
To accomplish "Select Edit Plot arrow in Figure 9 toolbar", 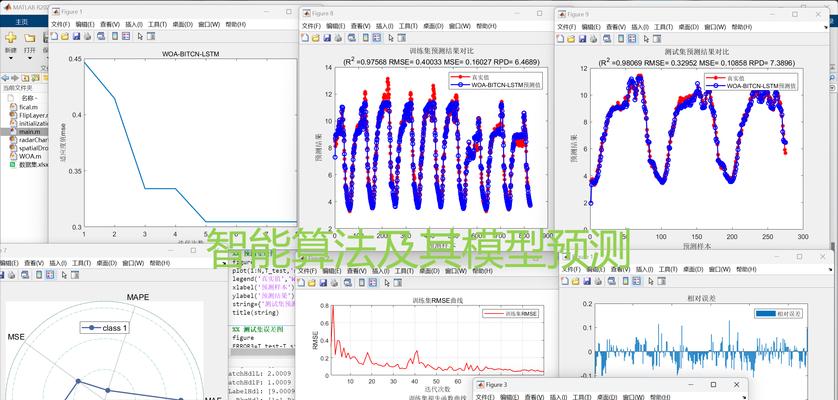I will tap(647, 39).
